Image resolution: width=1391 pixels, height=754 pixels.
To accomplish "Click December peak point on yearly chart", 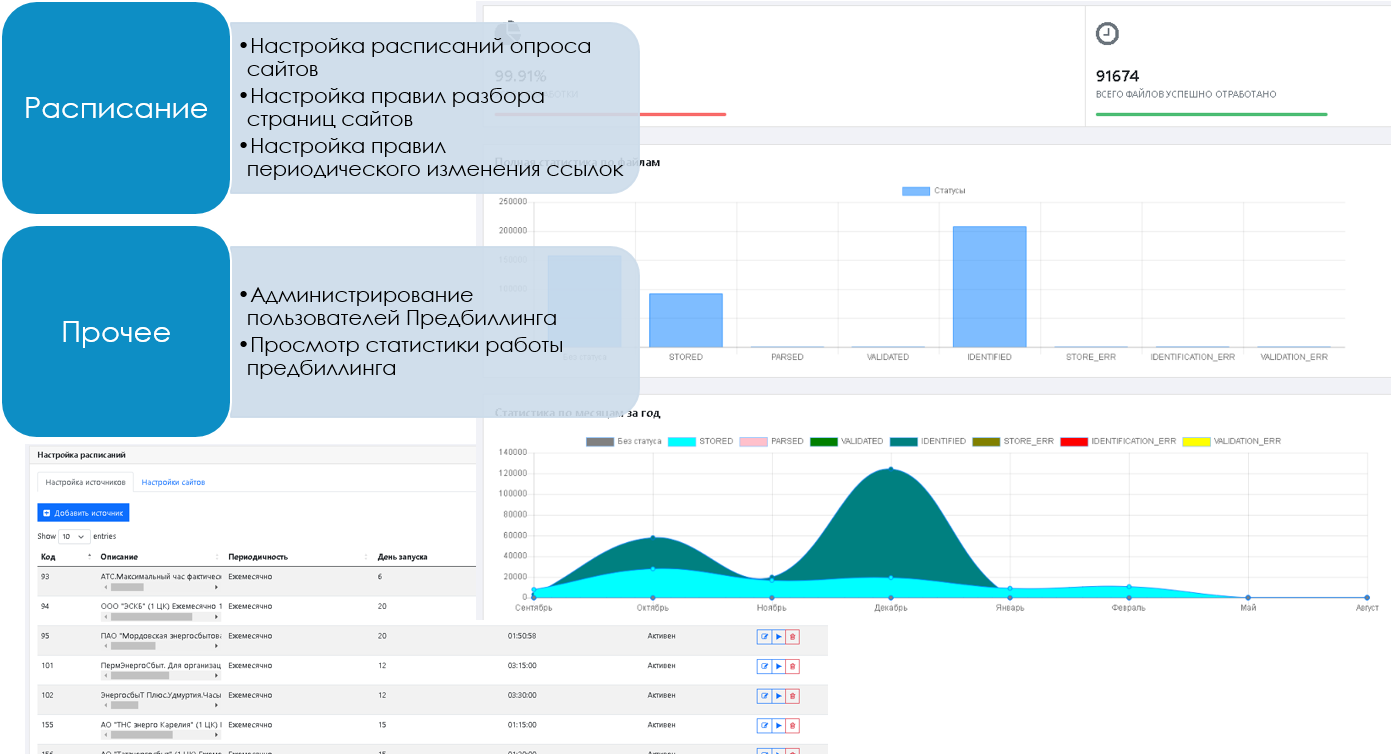I will coord(891,468).
